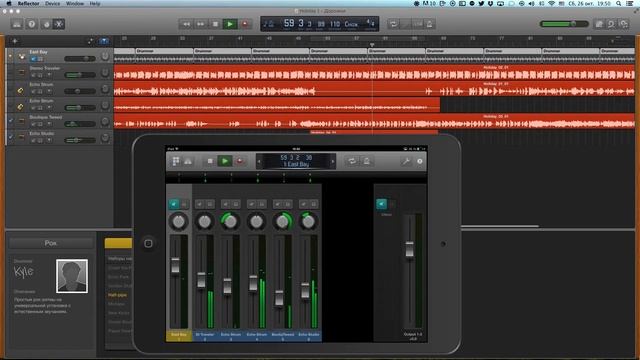Click the first Echo Strum guitar icon

pyautogui.click(x=20, y=90)
